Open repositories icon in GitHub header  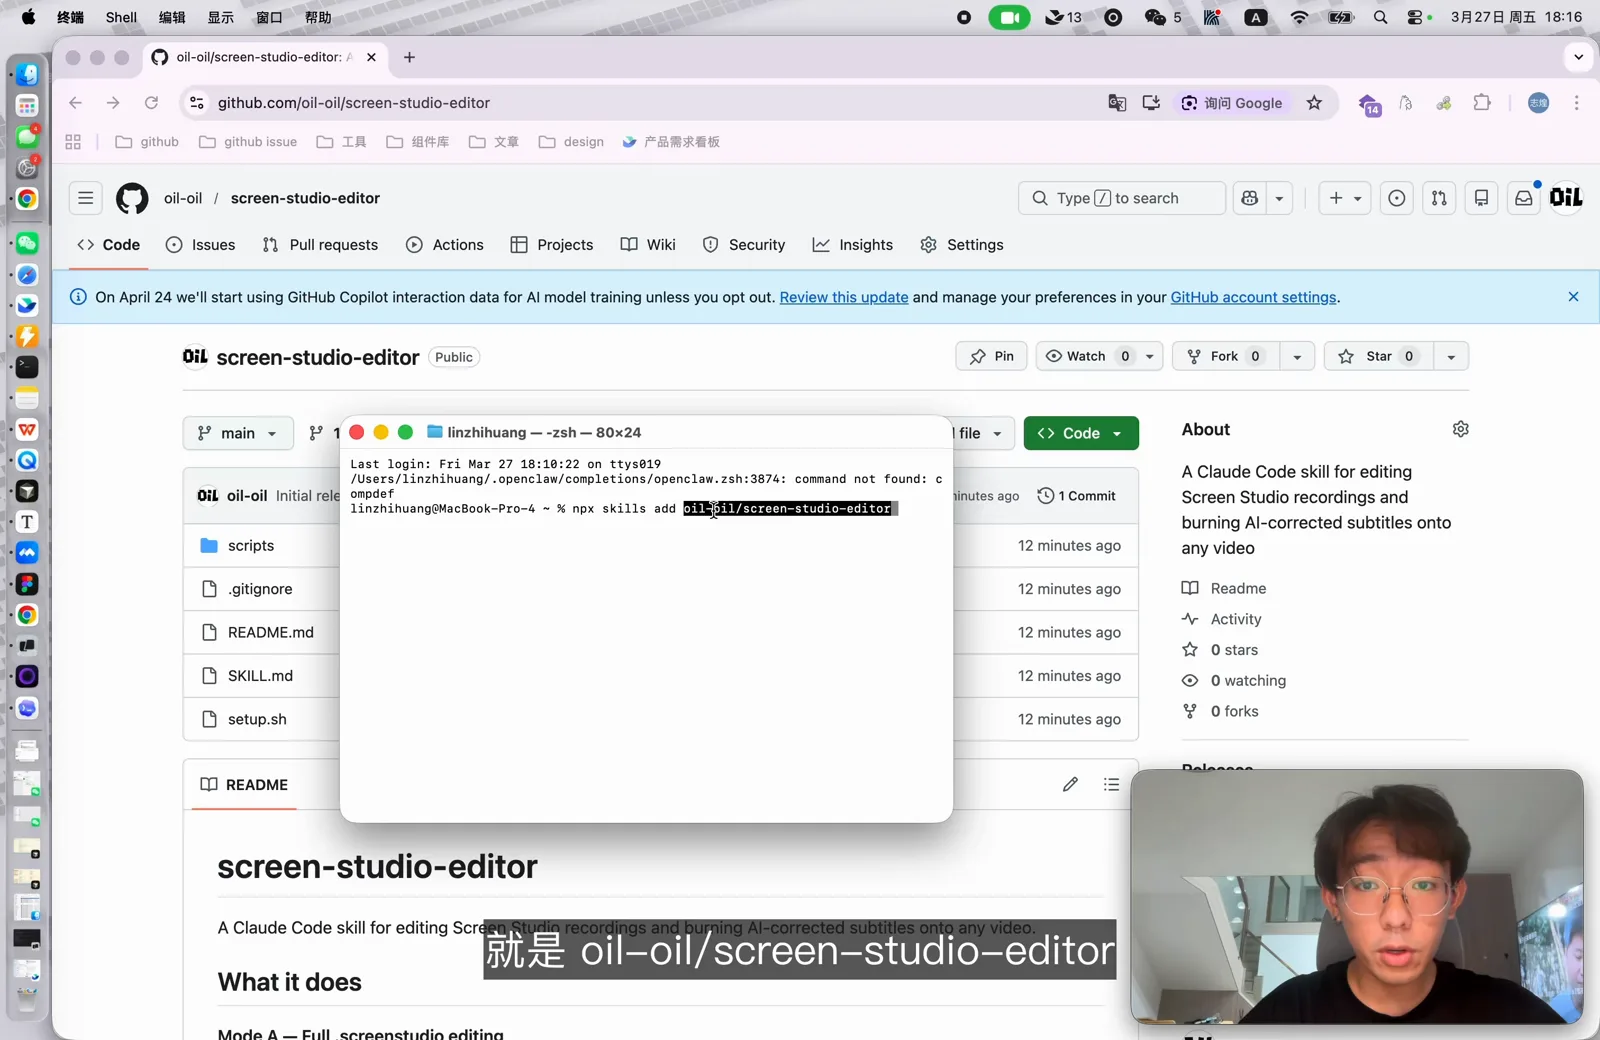pos(1482,198)
